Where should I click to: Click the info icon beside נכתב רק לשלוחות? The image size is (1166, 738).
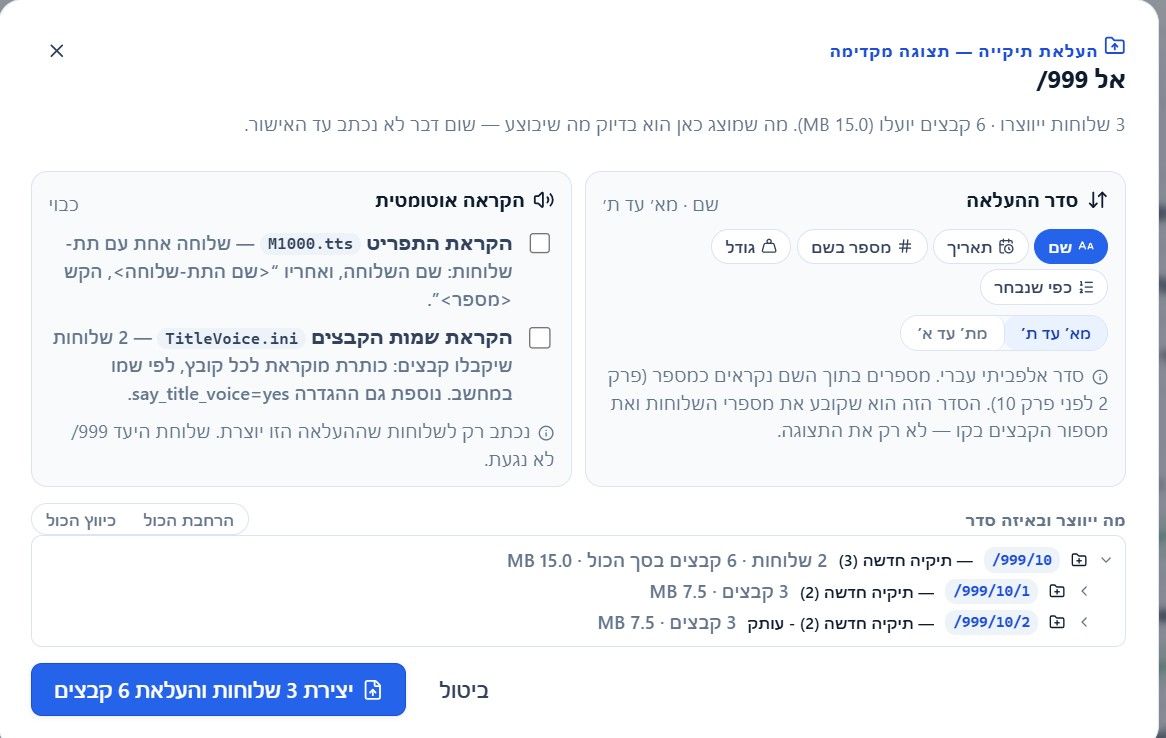point(546,432)
